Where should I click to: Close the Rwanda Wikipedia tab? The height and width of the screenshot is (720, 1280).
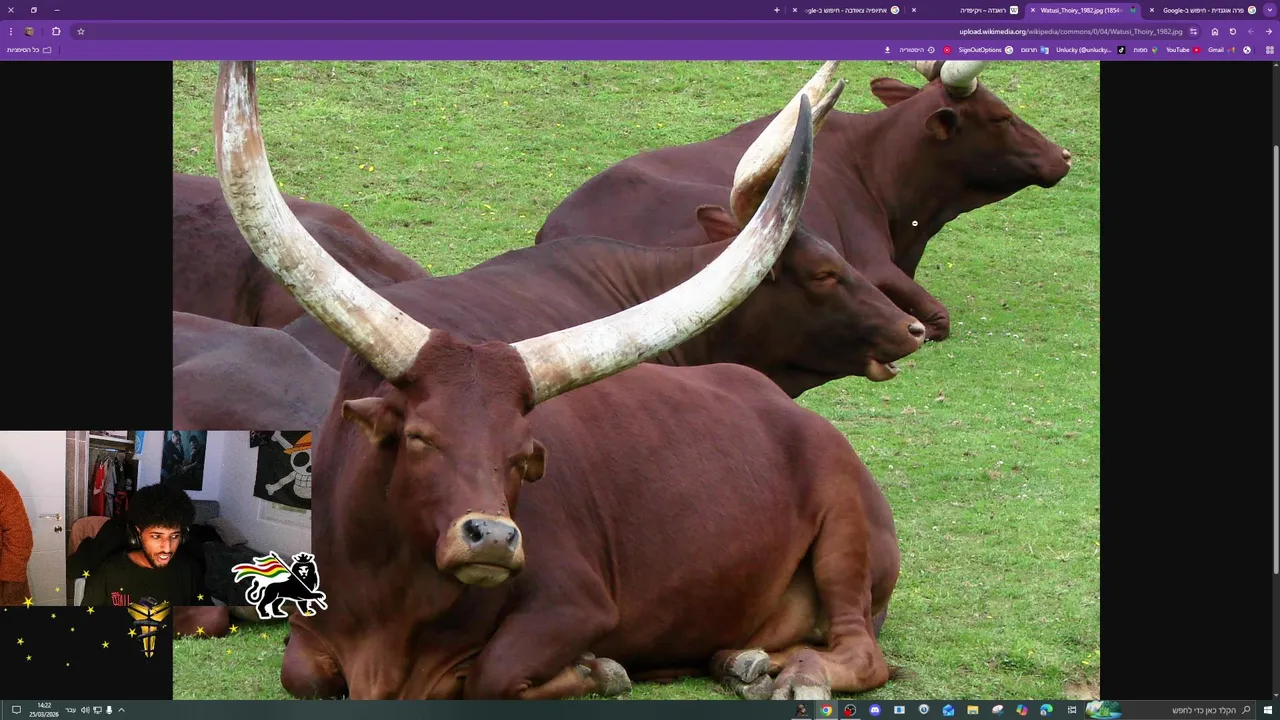[x=915, y=10]
